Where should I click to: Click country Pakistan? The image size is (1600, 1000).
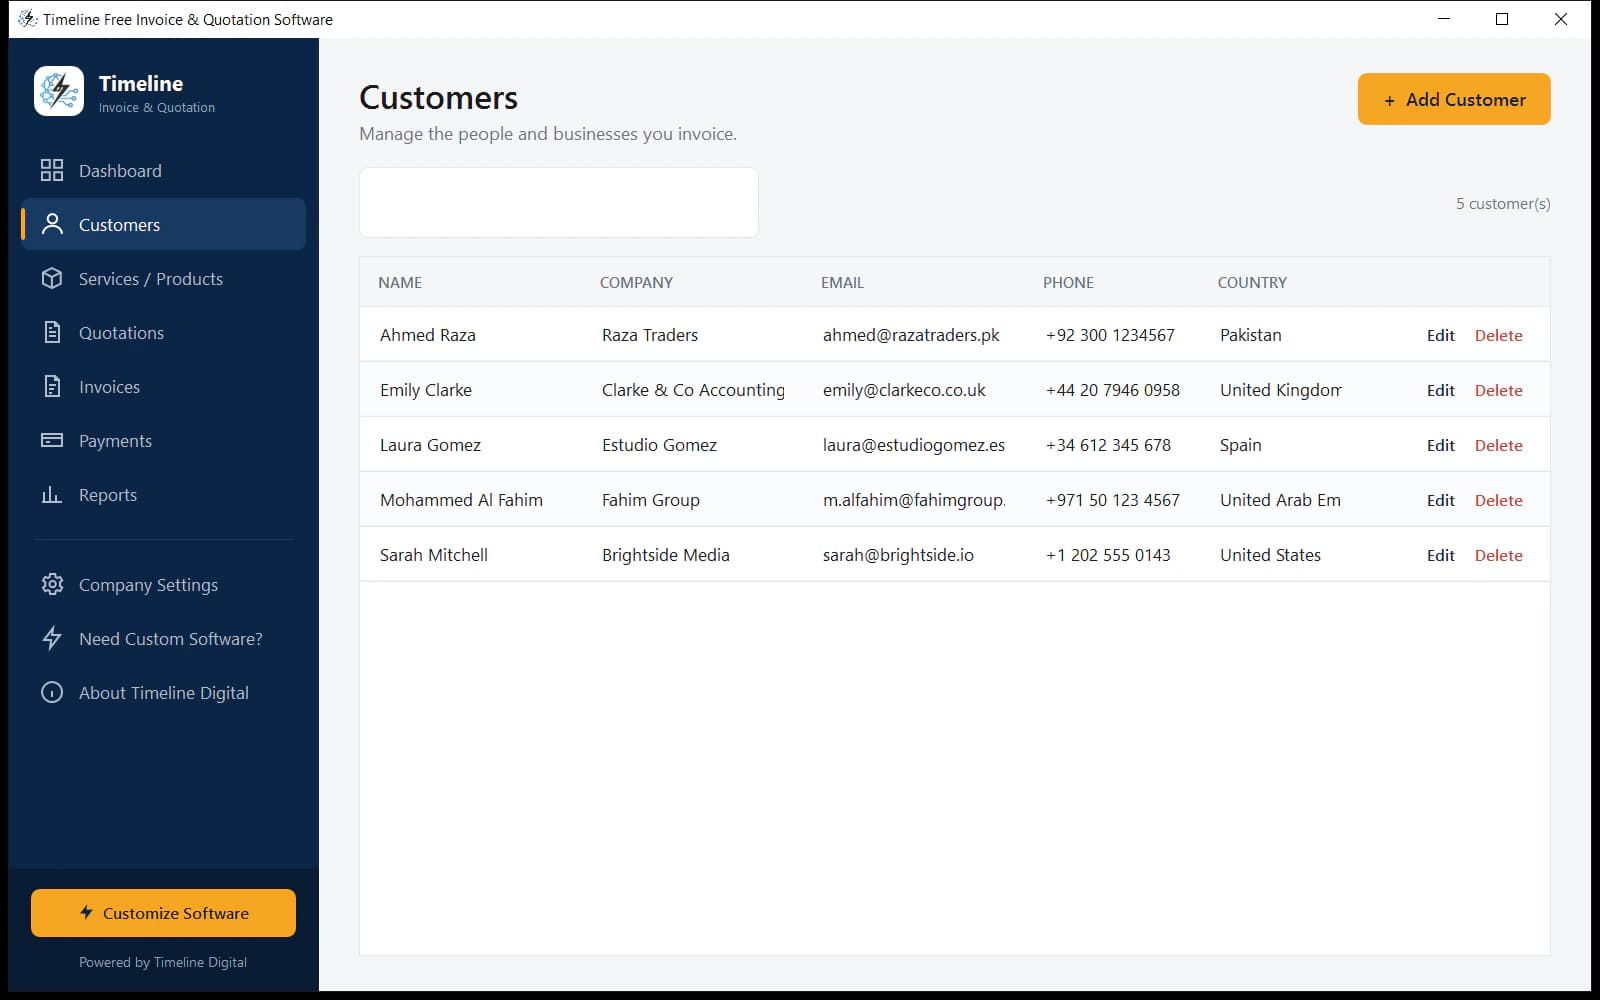point(1250,335)
